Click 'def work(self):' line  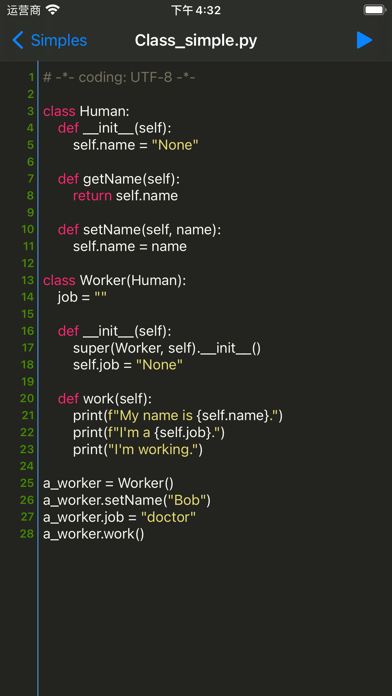105,399
